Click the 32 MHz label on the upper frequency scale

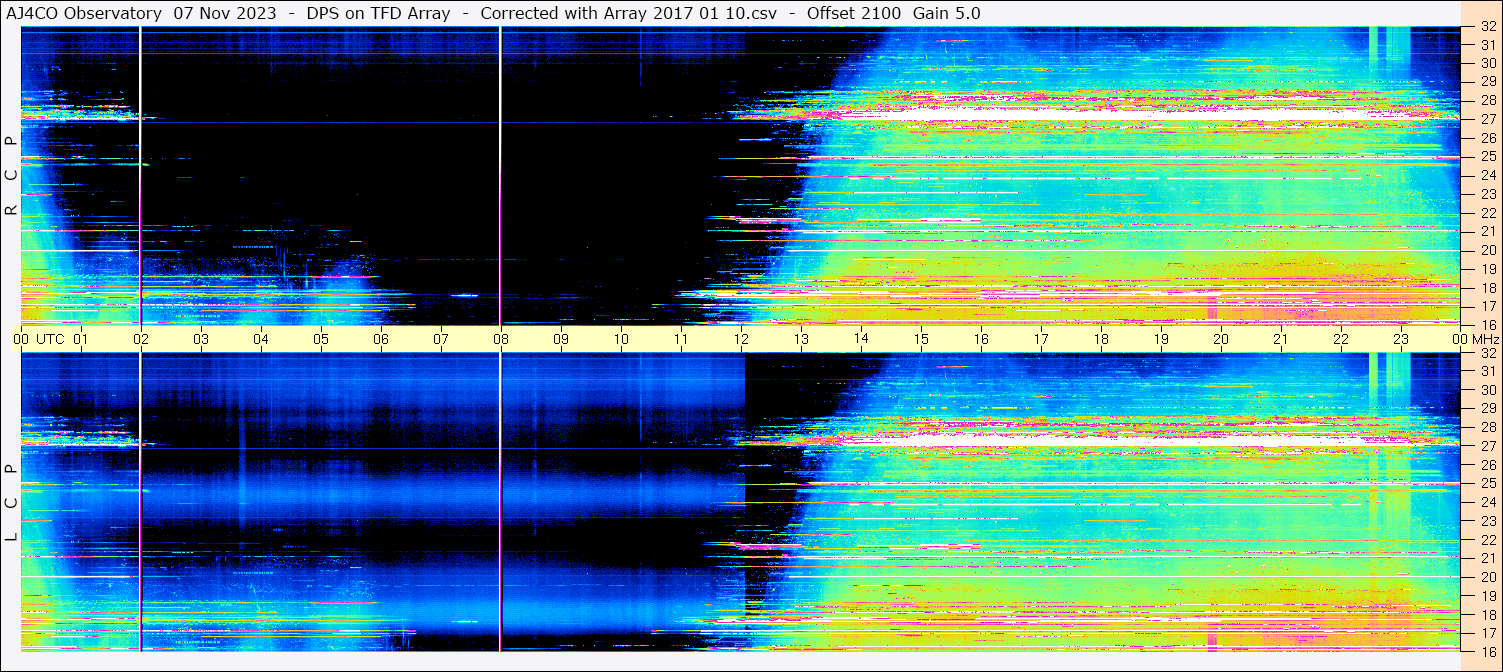[1487, 27]
